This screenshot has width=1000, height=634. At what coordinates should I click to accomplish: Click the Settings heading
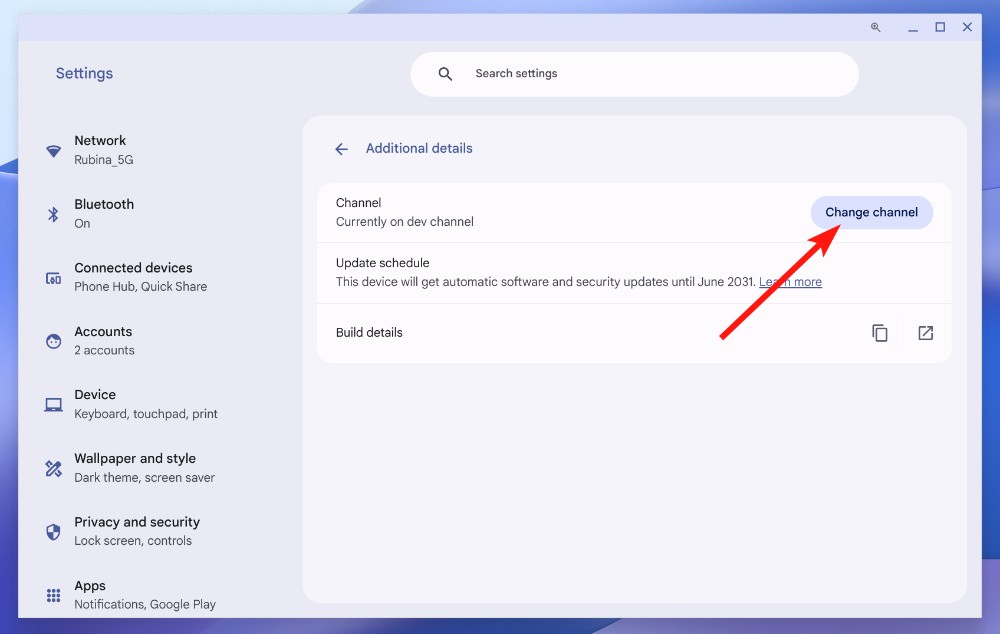[x=84, y=72]
